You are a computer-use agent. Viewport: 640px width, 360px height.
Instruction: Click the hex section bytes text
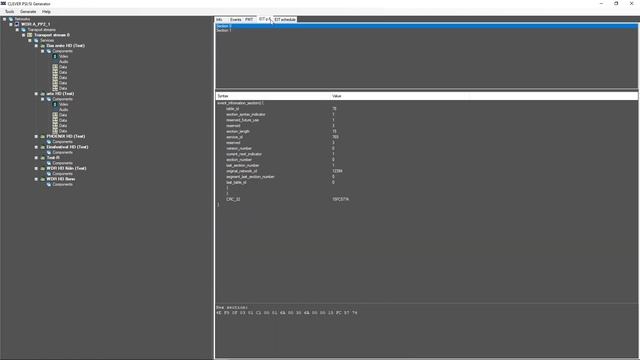[x=287, y=313]
